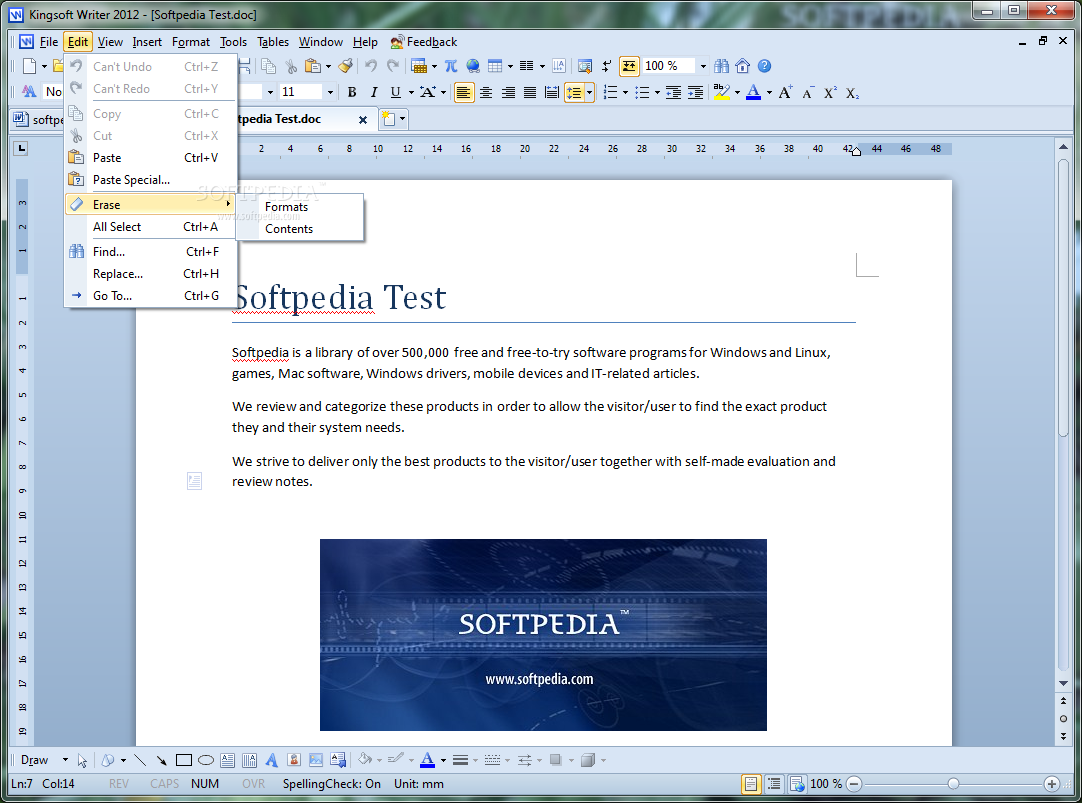Expand the Paste toolbar dropdown arrow

pos(328,66)
